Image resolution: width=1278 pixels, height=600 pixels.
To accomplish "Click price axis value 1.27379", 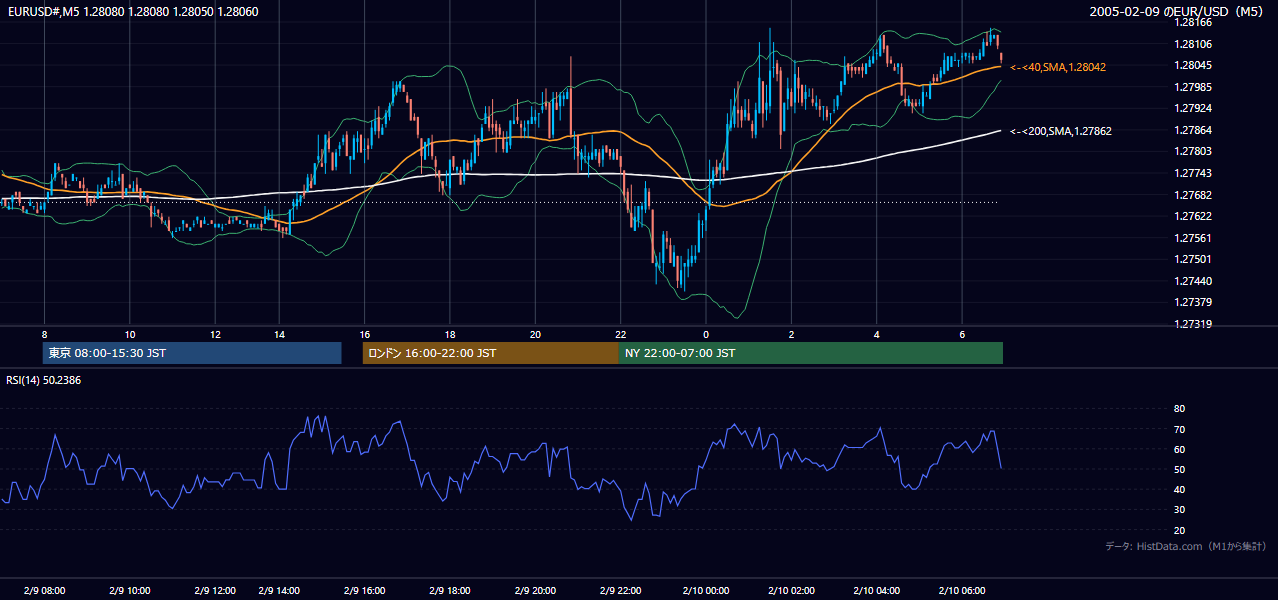I will coord(1192,302).
